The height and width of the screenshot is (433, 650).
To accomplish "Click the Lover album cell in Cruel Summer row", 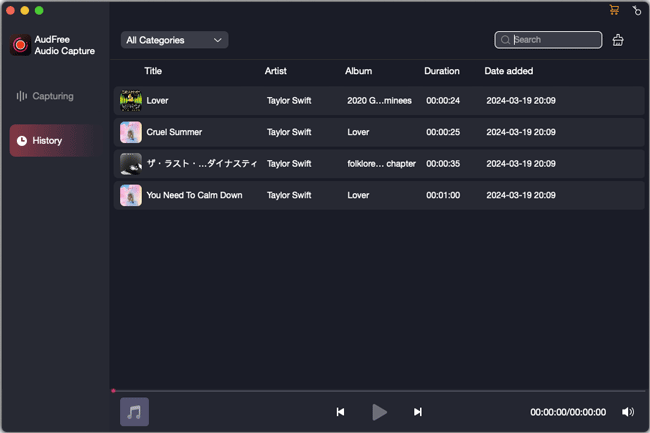I will coord(358,132).
